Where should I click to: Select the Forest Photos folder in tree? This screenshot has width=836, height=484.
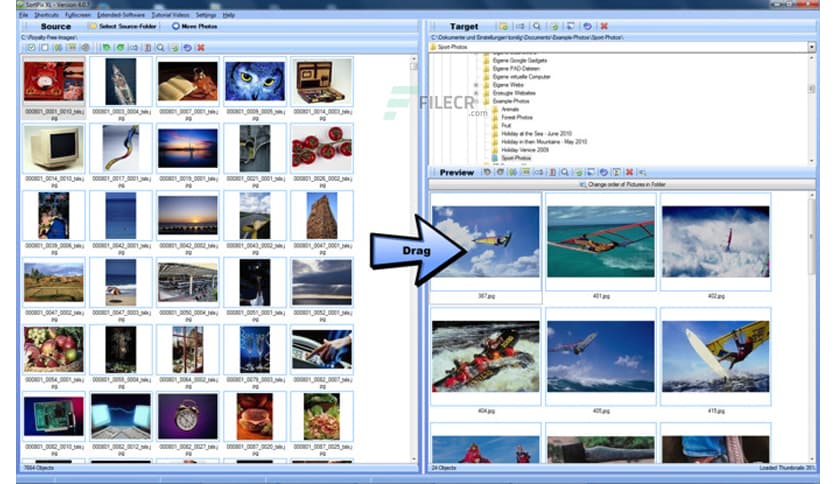[x=517, y=117]
